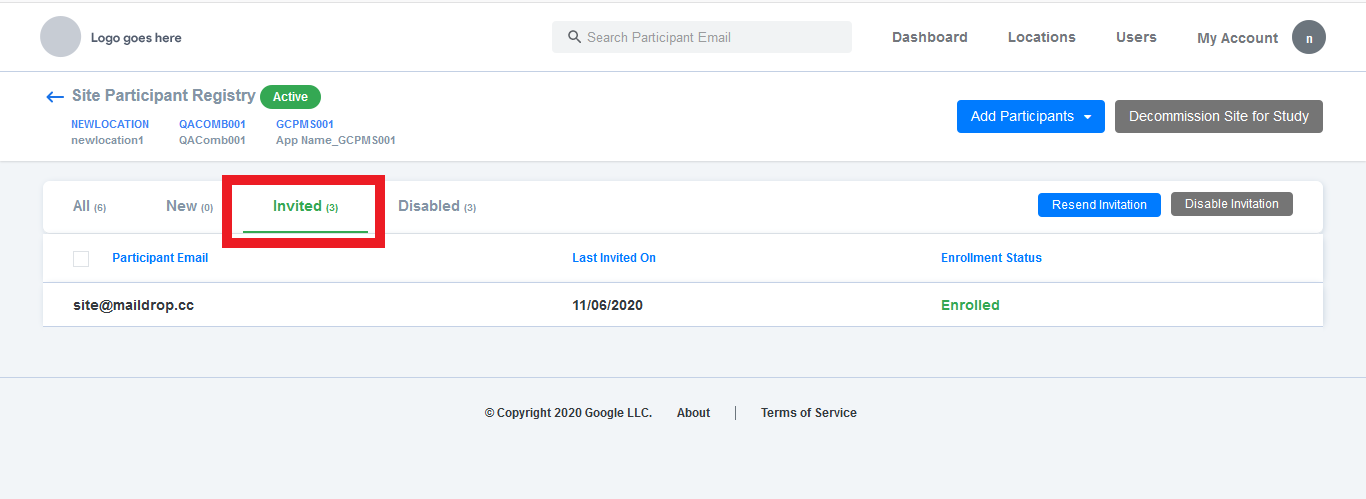Click the 11/06/2020 invited date cell
Screen dimensions: 1366x499
click(607, 305)
